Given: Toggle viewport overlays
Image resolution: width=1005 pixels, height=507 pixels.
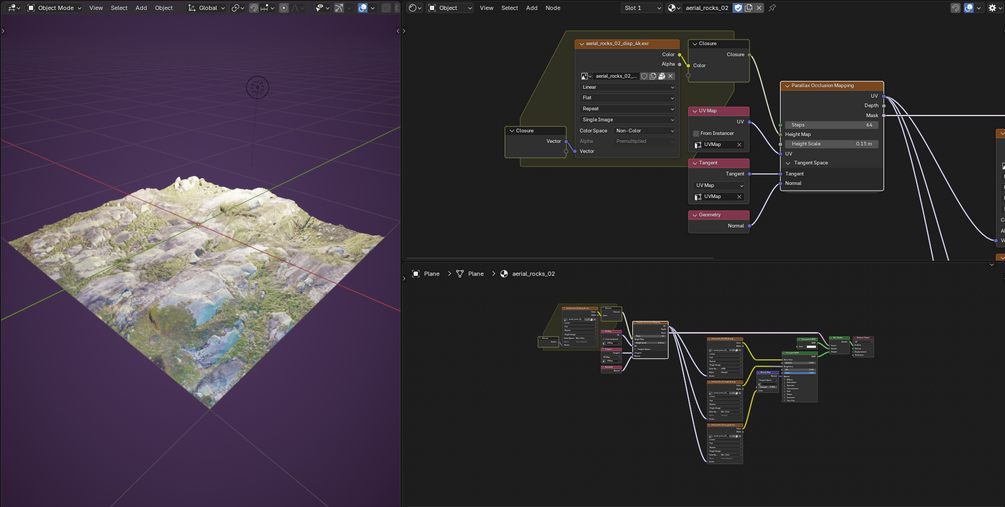Looking at the screenshot, I should pyautogui.click(x=363, y=8).
